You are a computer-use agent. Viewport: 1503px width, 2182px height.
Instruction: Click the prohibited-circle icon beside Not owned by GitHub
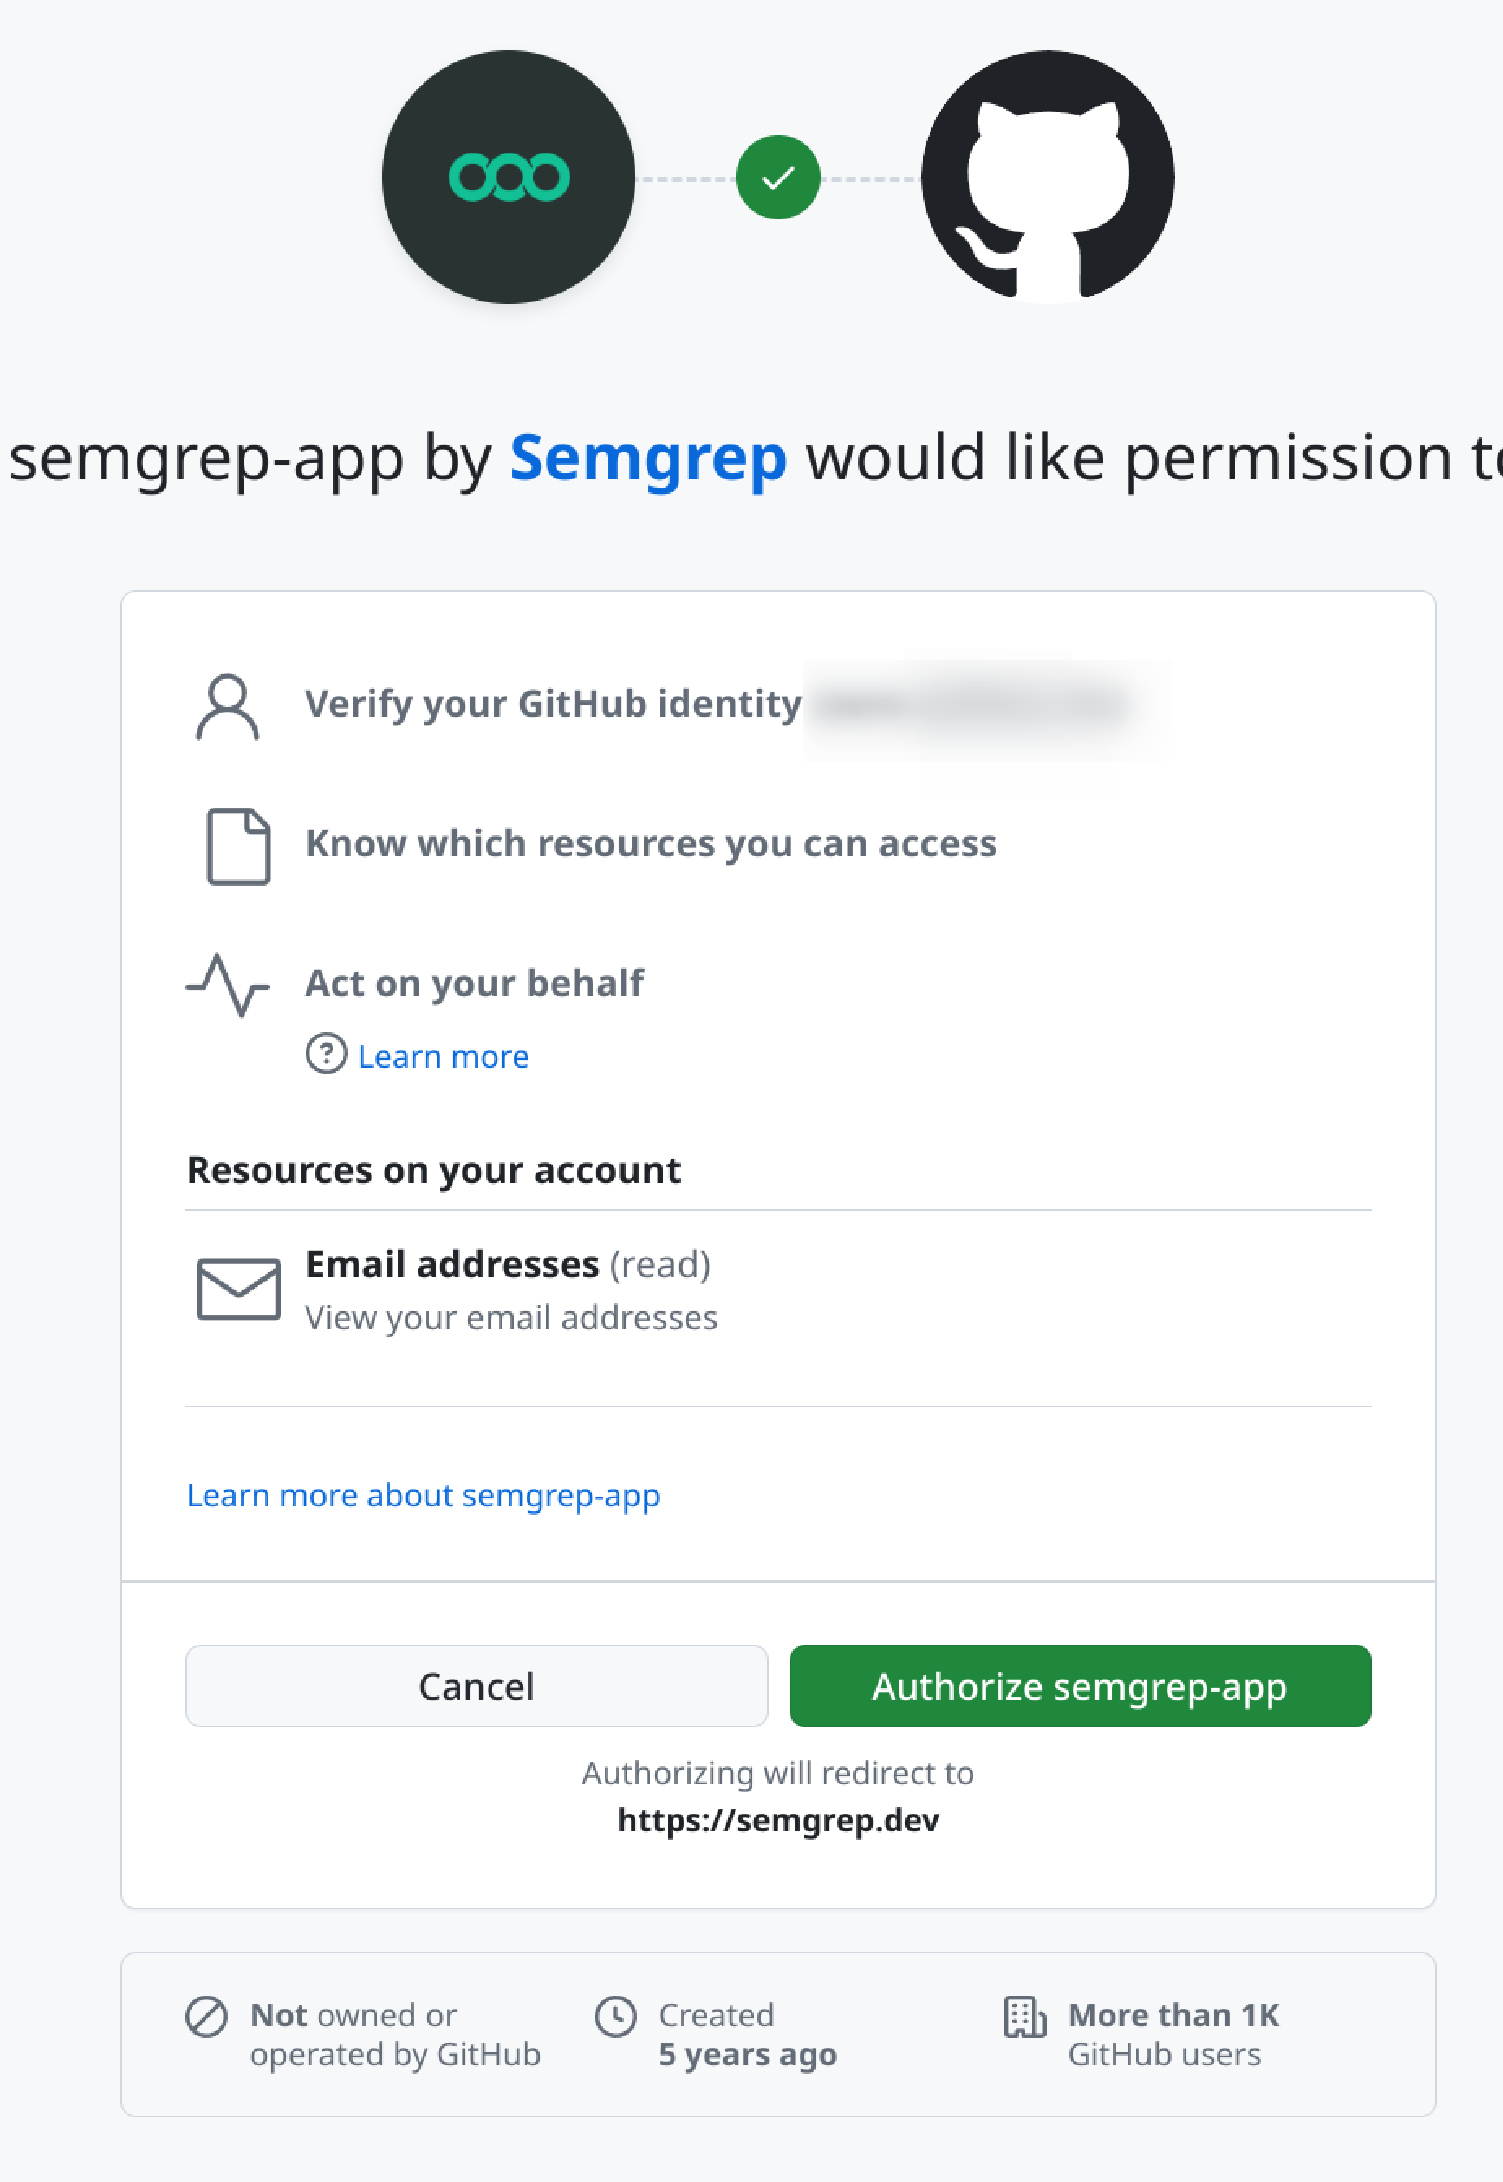coord(206,2016)
